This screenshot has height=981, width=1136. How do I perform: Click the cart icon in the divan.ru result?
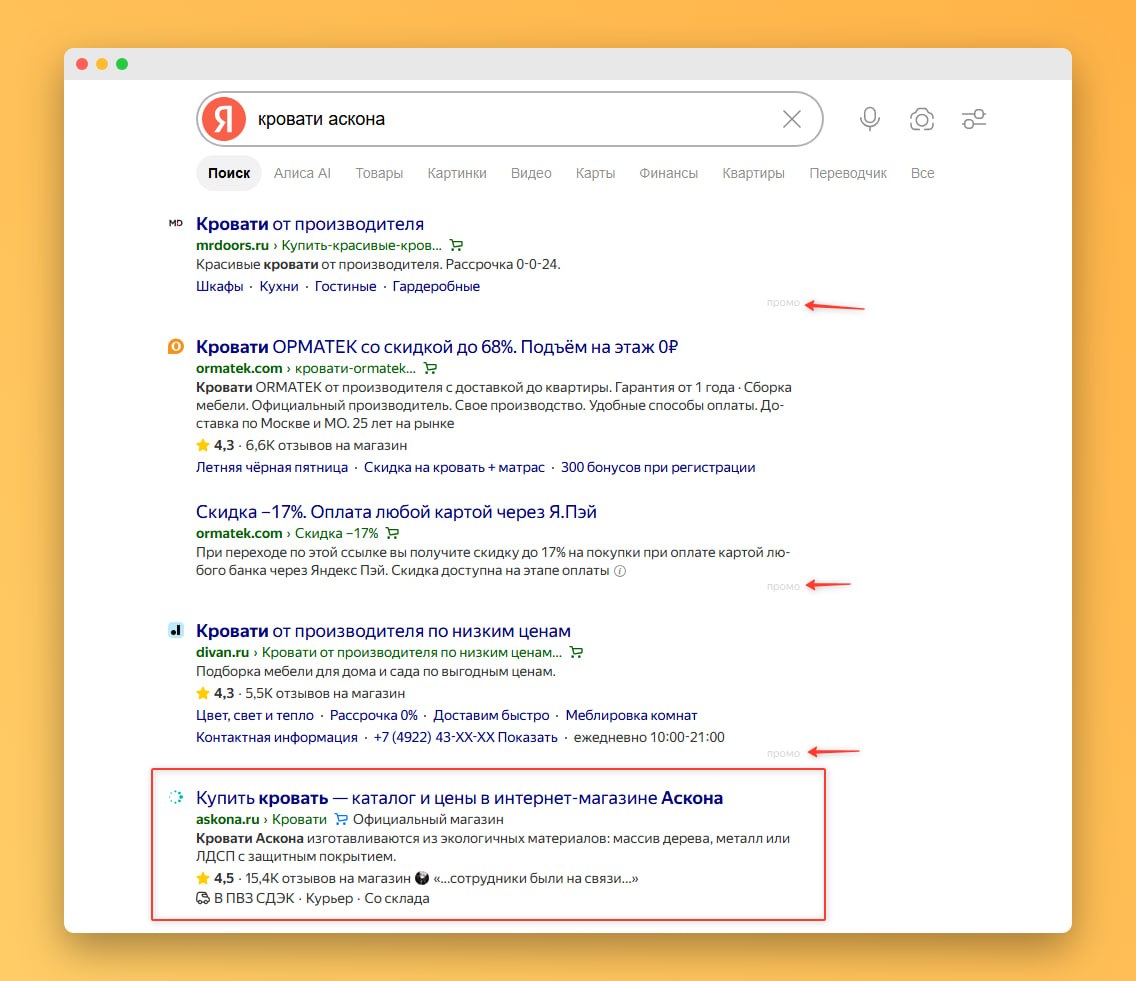coord(576,652)
